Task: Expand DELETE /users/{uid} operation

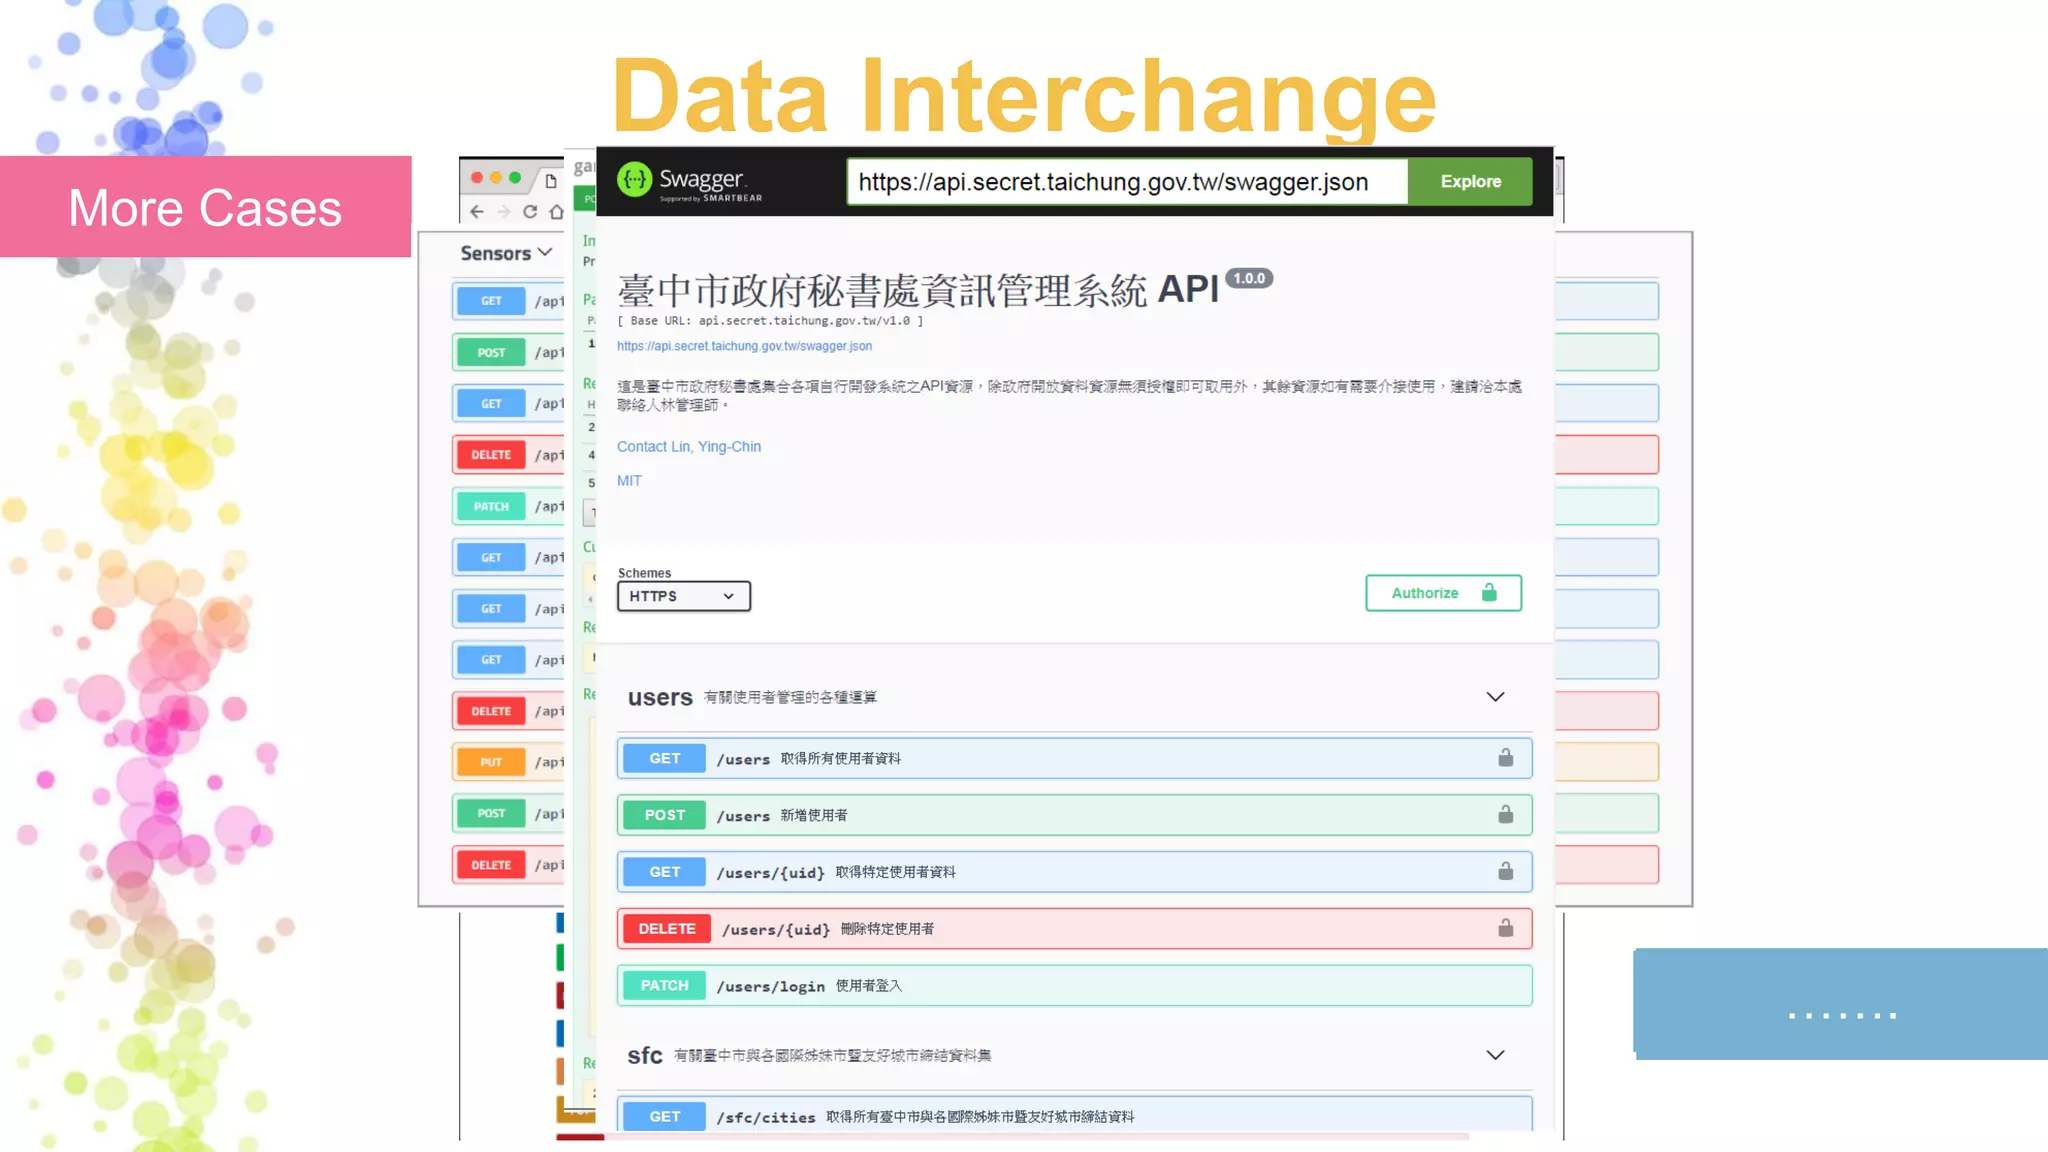Action: coord(1074,929)
